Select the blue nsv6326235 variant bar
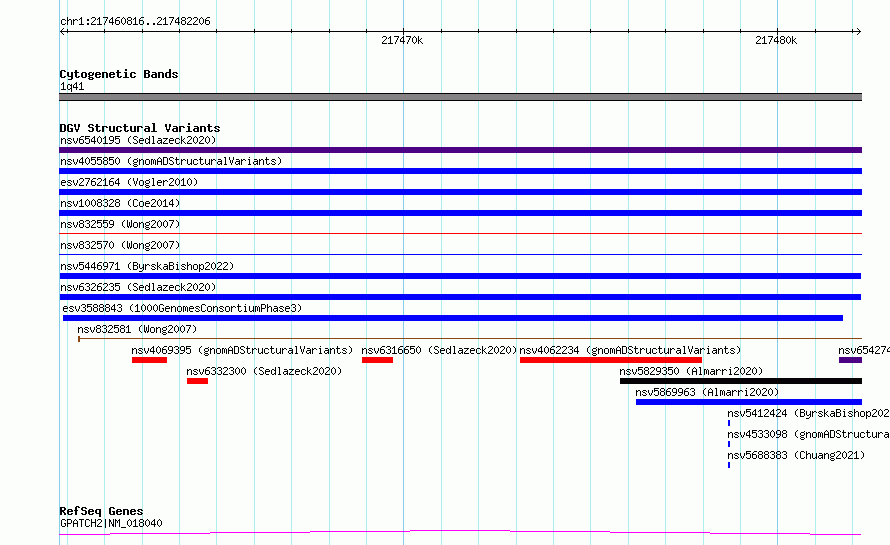This screenshot has width=890, height=545. tap(460, 297)
